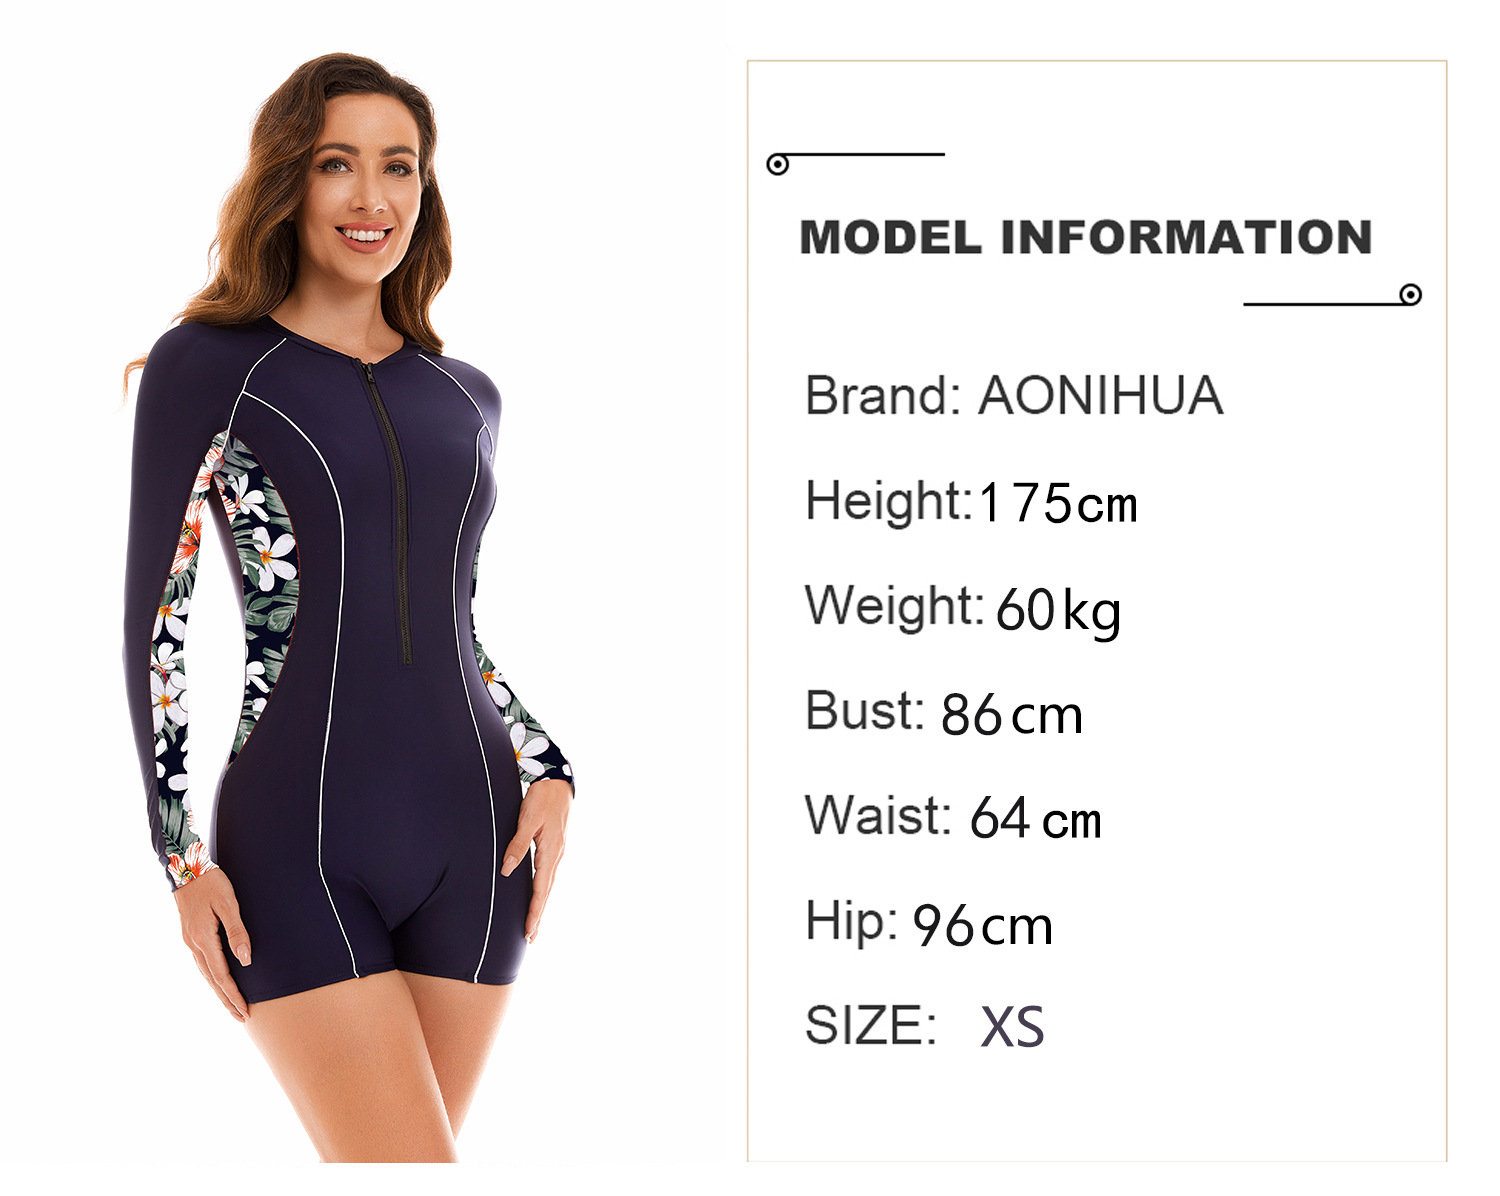This screenshot has height=1196, width=1500.
Task: Click the Waist 64cm line
Action: (953, 817)
